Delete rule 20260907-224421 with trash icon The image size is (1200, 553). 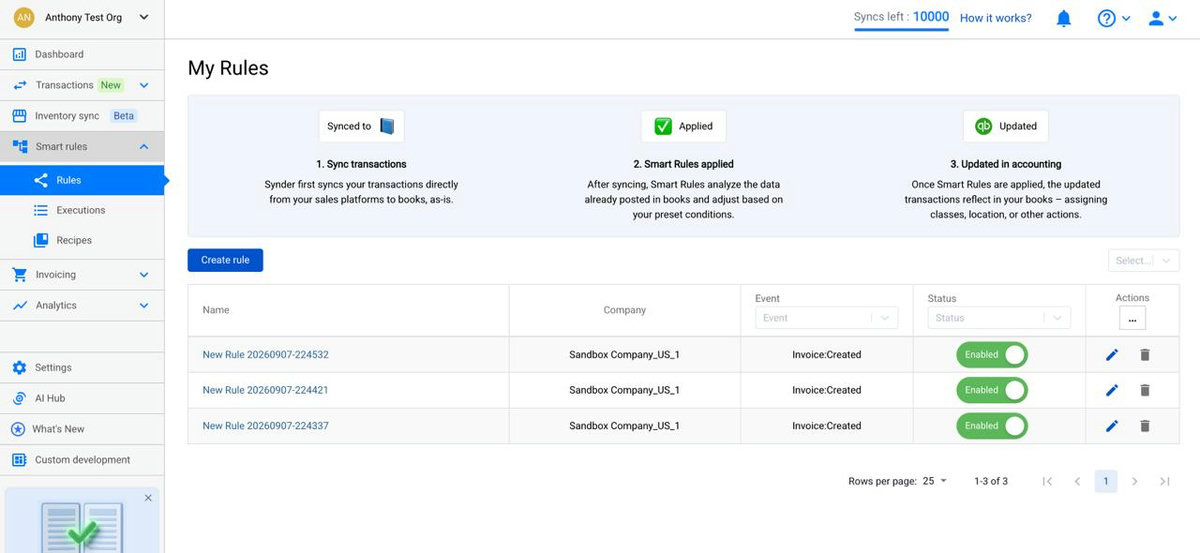point(1145,390)
